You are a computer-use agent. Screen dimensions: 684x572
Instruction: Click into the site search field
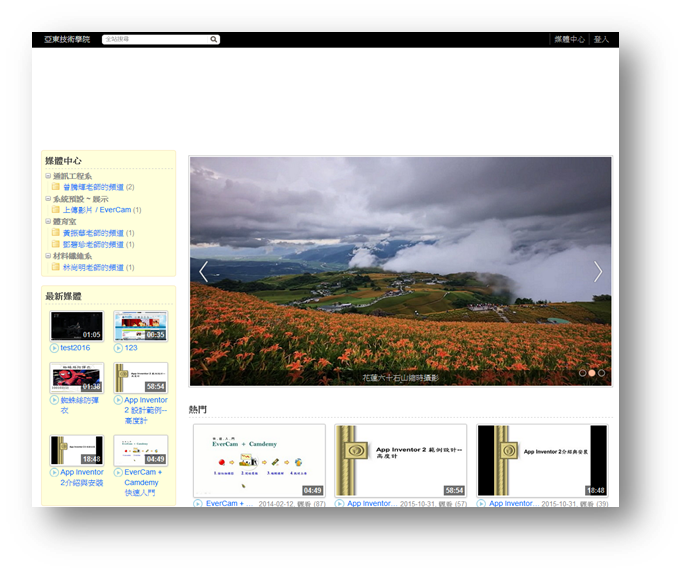click(x=156, y=39)
